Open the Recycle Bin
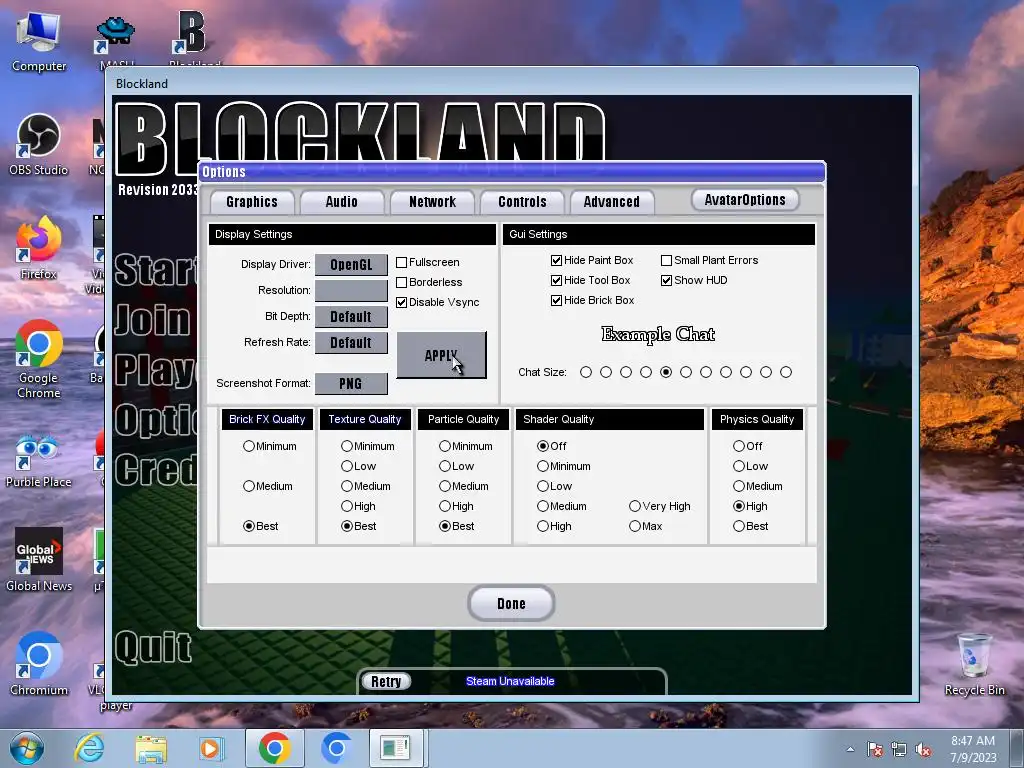 974,664
